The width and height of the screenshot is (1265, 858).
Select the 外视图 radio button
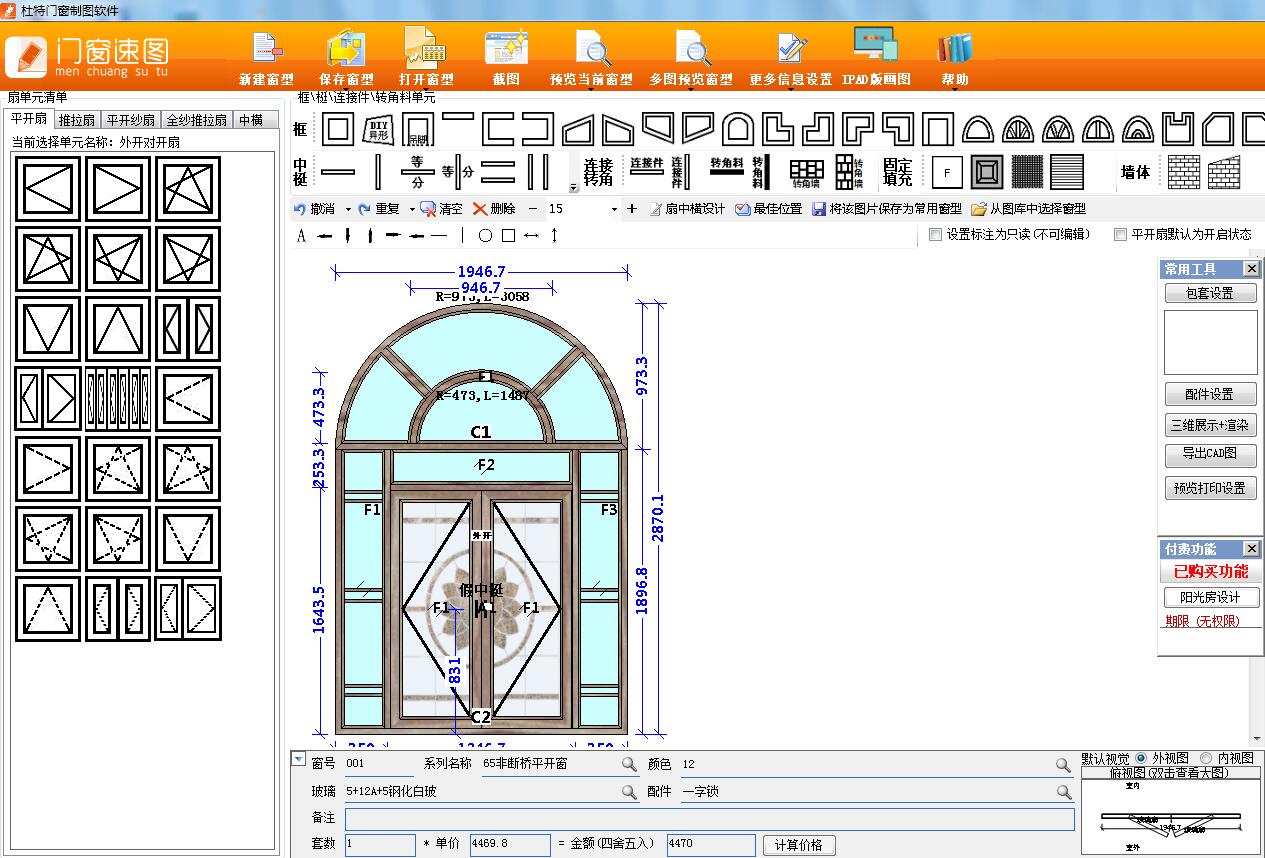tap(1141, 759)
